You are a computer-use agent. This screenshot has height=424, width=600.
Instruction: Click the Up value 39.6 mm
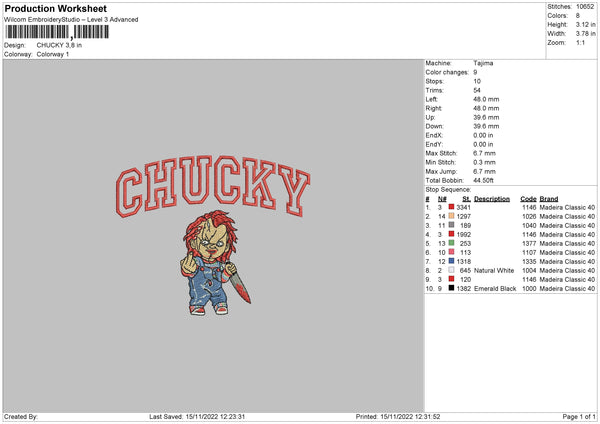(x=486, y=117)
